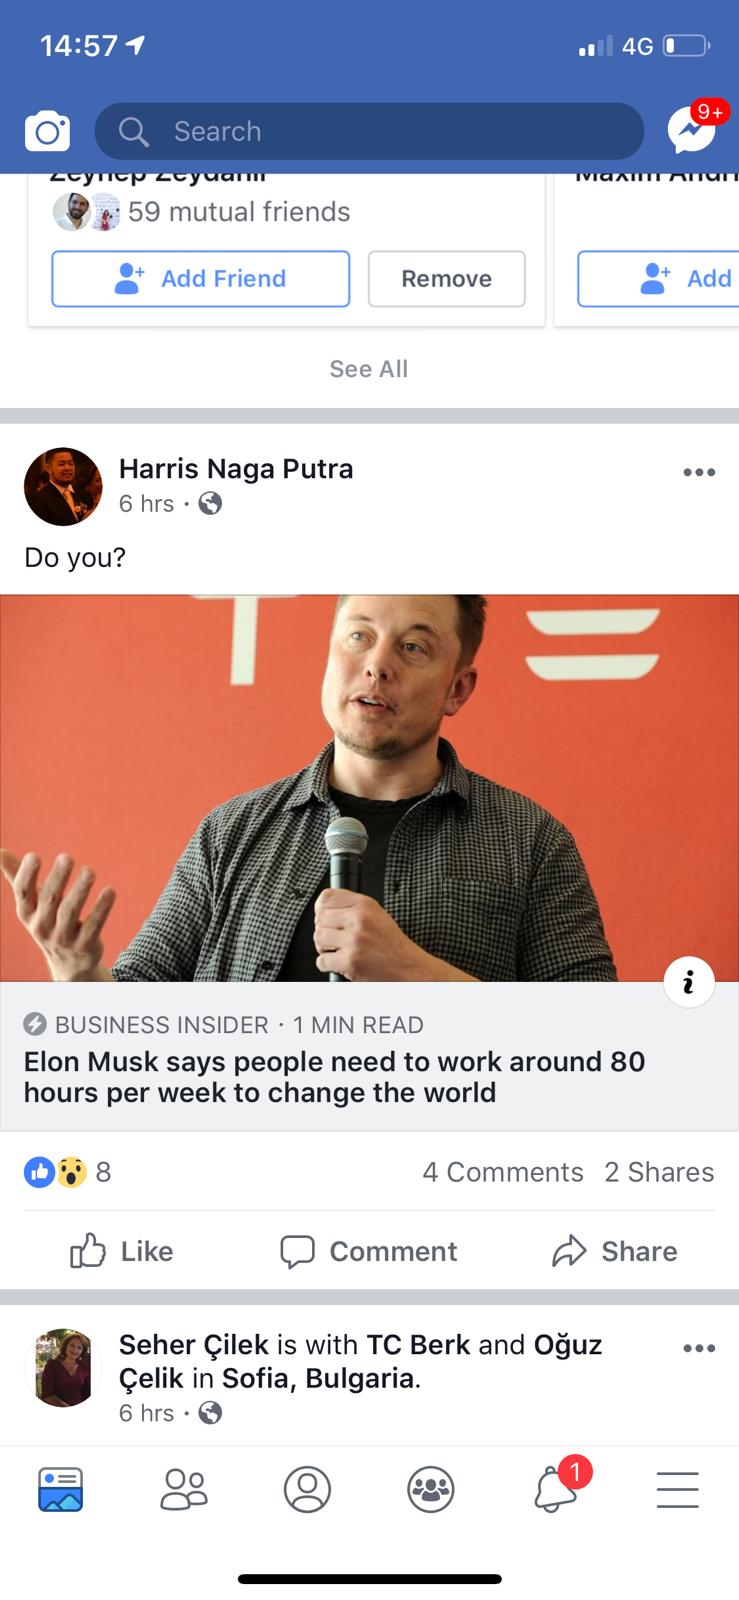Image resolution: width=739 pixels, height=1600 pixels.
Task: Open the friends tab icon
Action: coord(184,1489)
